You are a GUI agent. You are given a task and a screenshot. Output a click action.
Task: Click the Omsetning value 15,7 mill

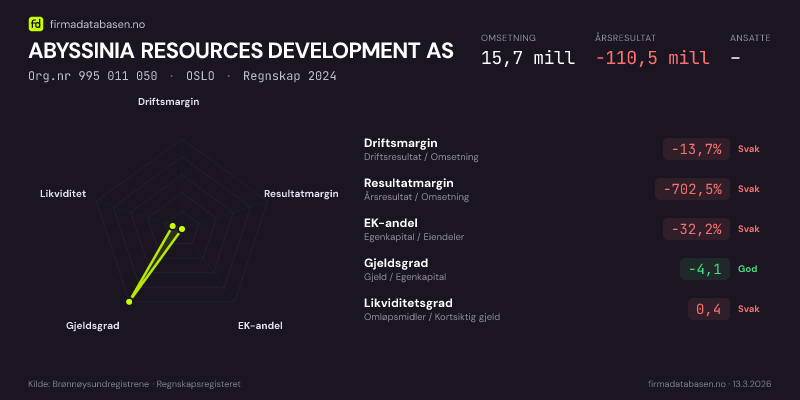point(527,57)
